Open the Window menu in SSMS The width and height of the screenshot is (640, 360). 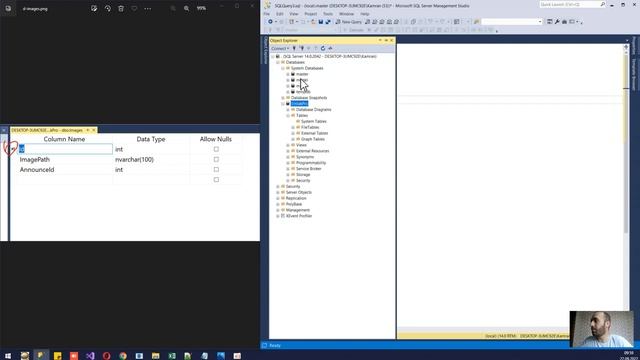click(347, 14)
